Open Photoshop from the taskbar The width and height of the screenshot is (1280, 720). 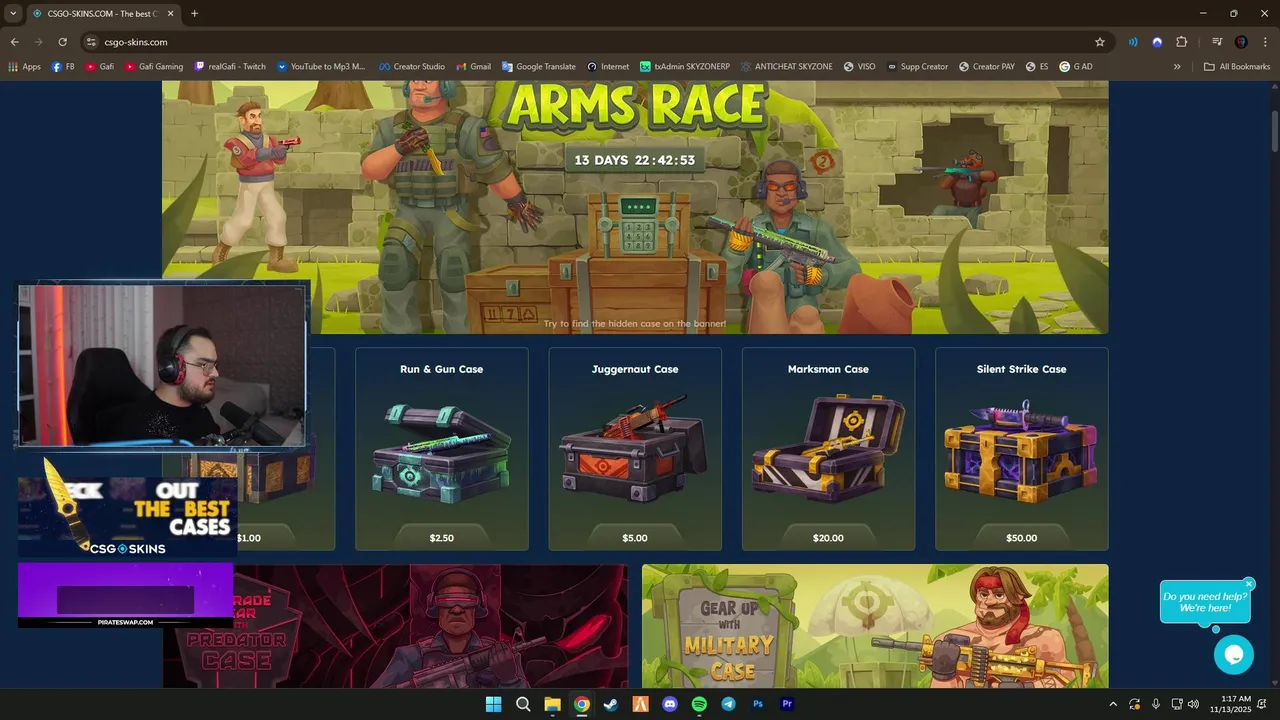[758, 704]
